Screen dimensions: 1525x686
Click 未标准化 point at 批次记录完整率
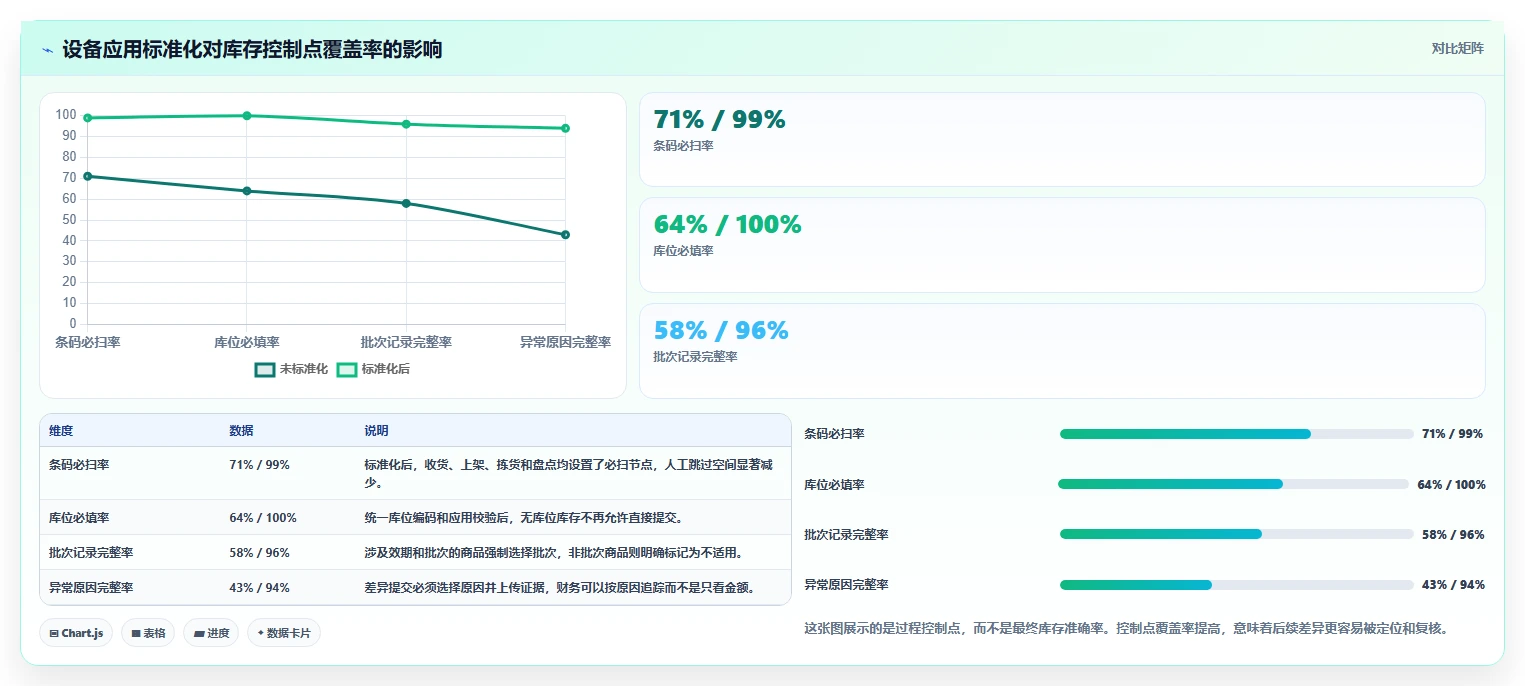click(x=406, y=203)
